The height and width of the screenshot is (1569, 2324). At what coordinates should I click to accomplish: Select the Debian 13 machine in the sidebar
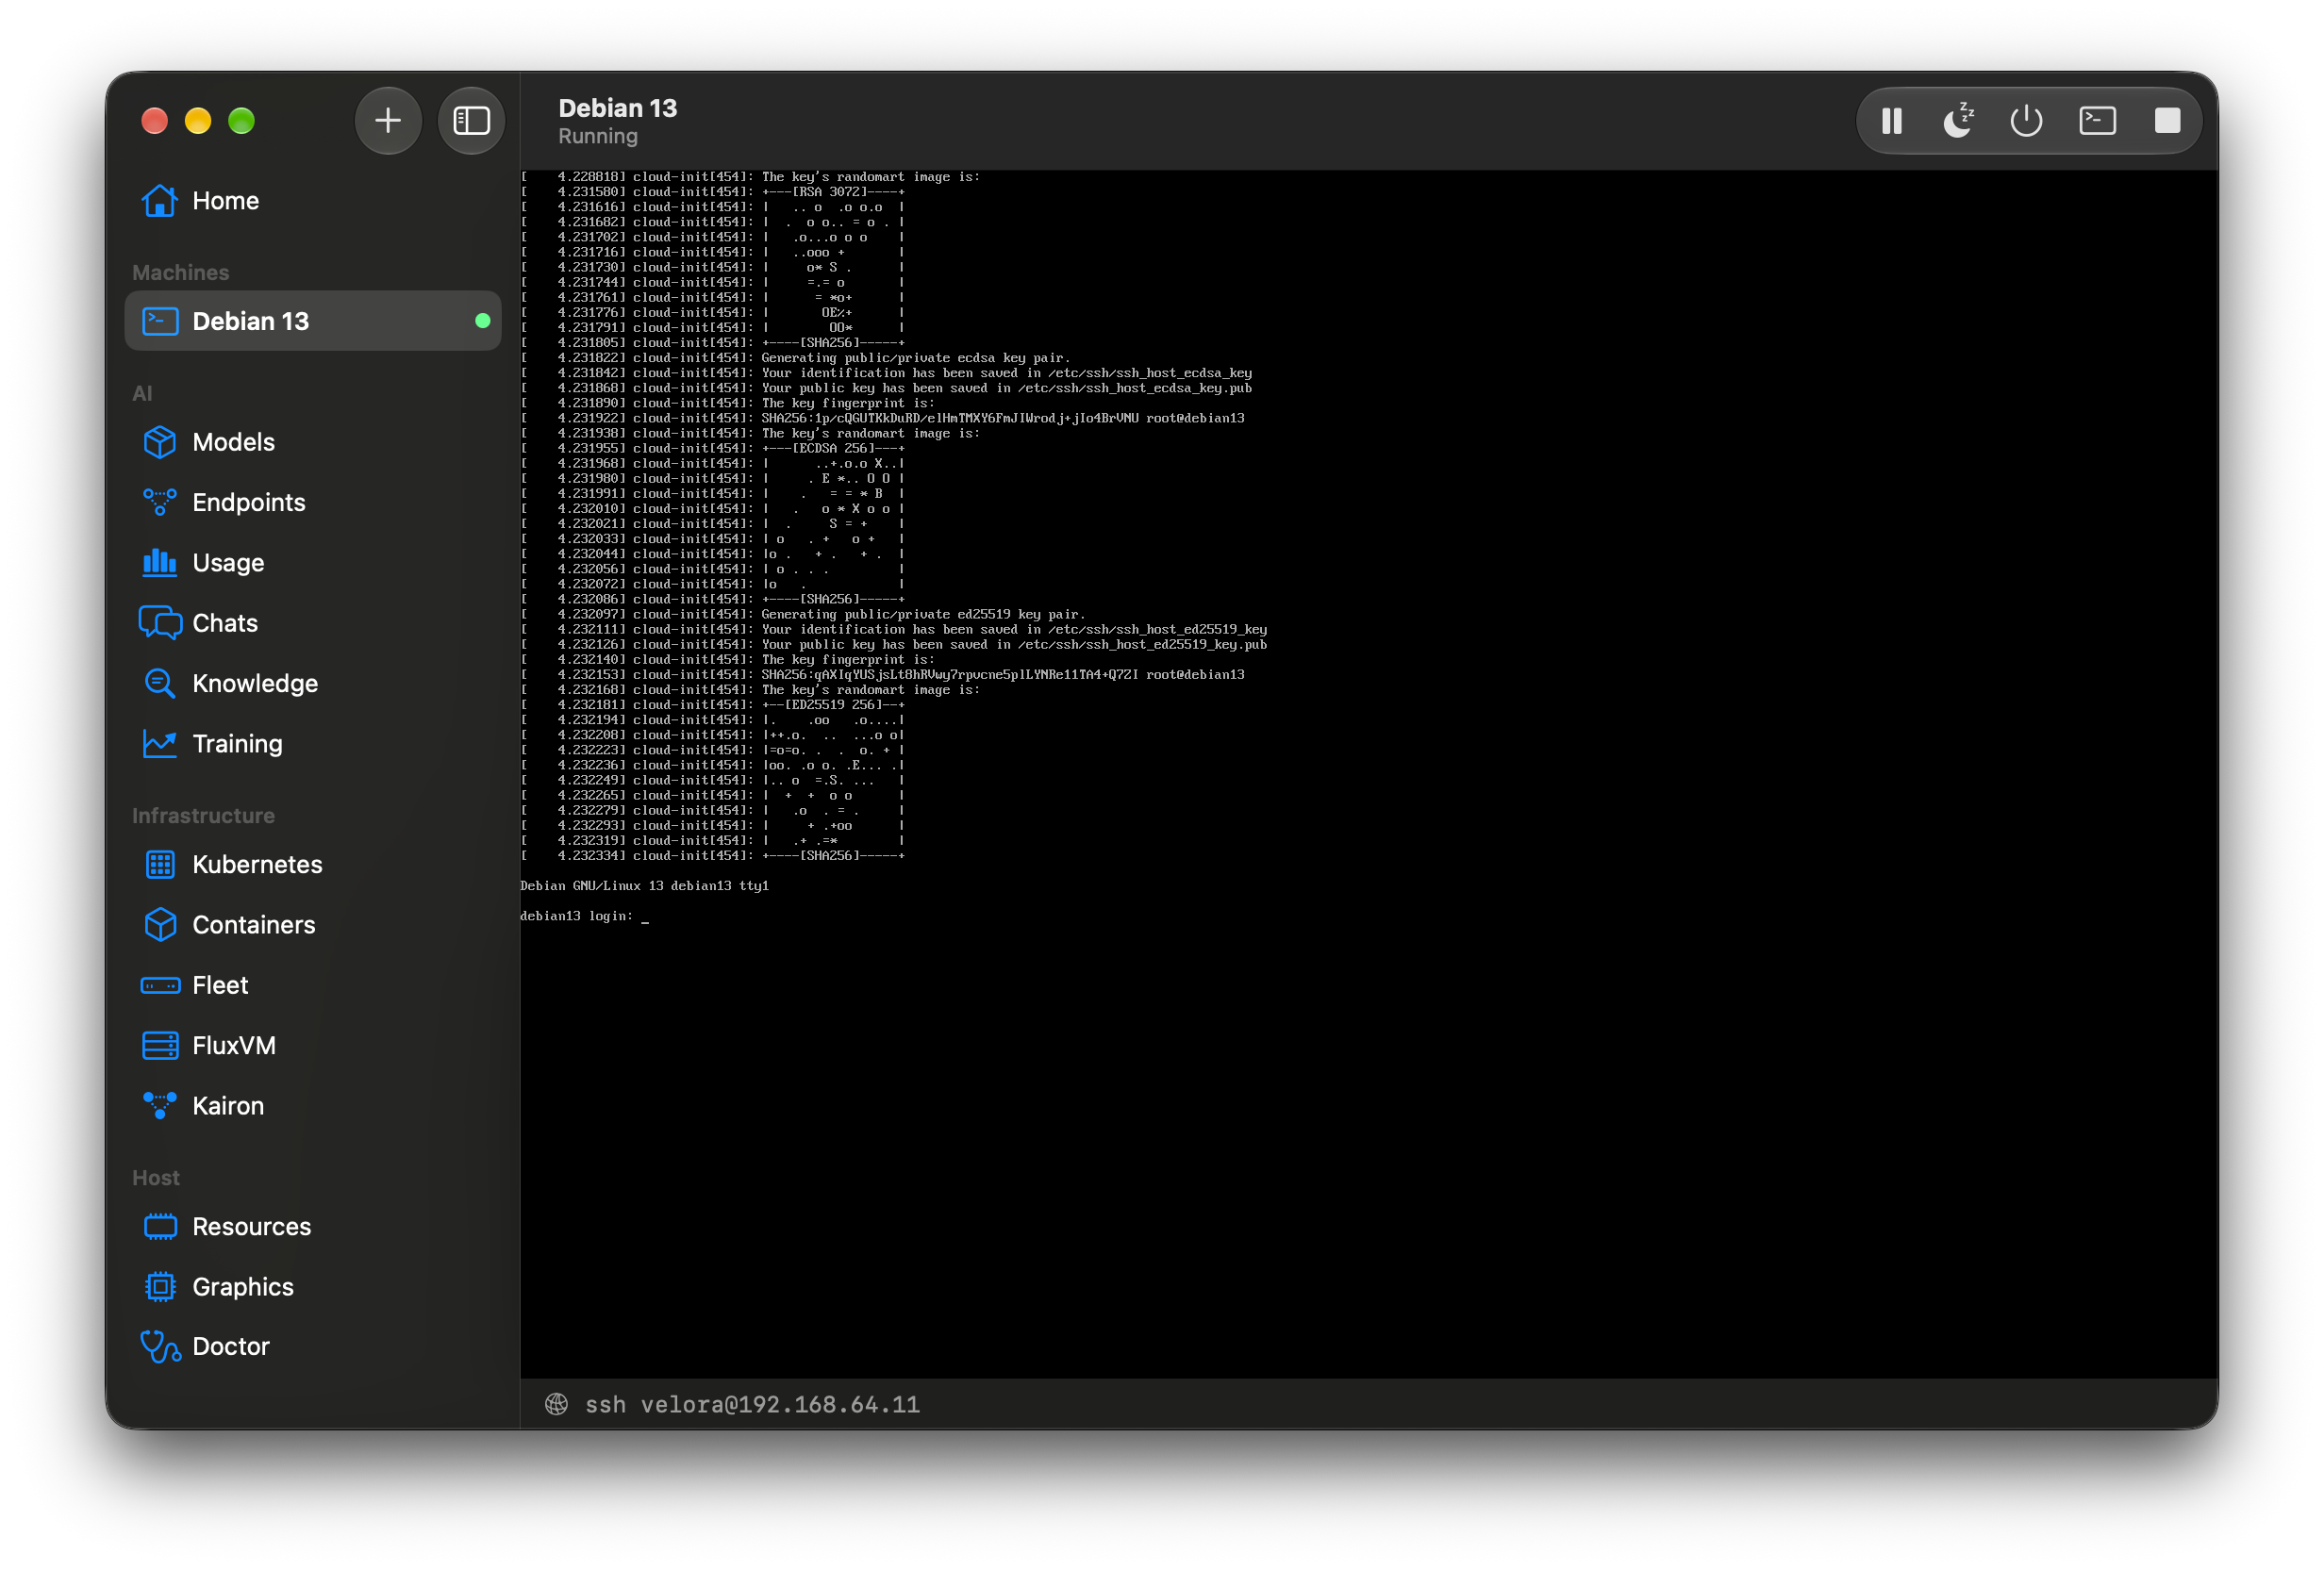coord(313,321)
